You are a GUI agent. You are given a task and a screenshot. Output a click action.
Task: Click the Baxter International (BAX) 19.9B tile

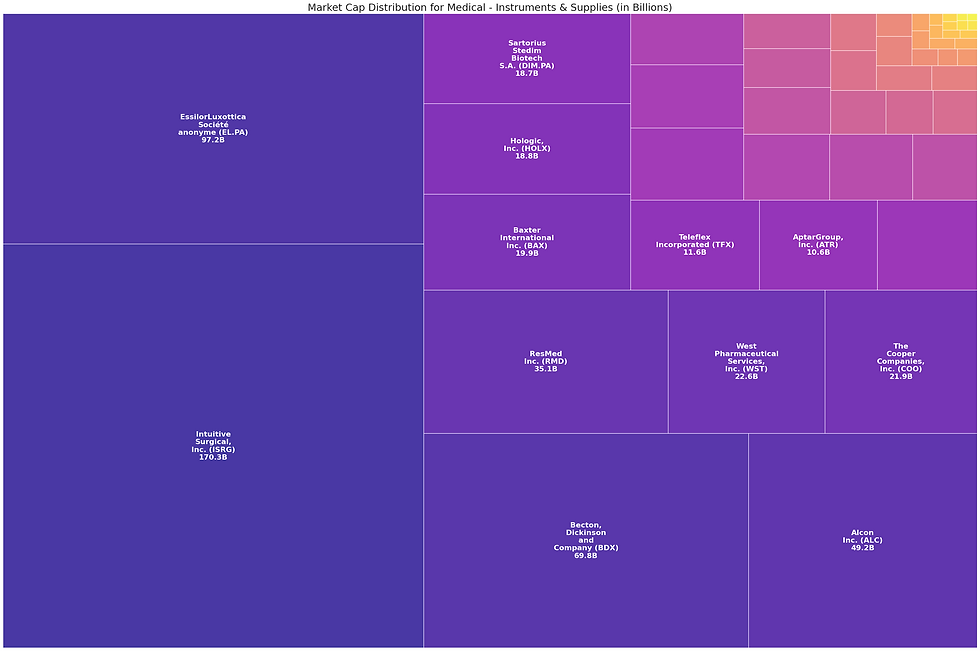click(x=527, y=242)
